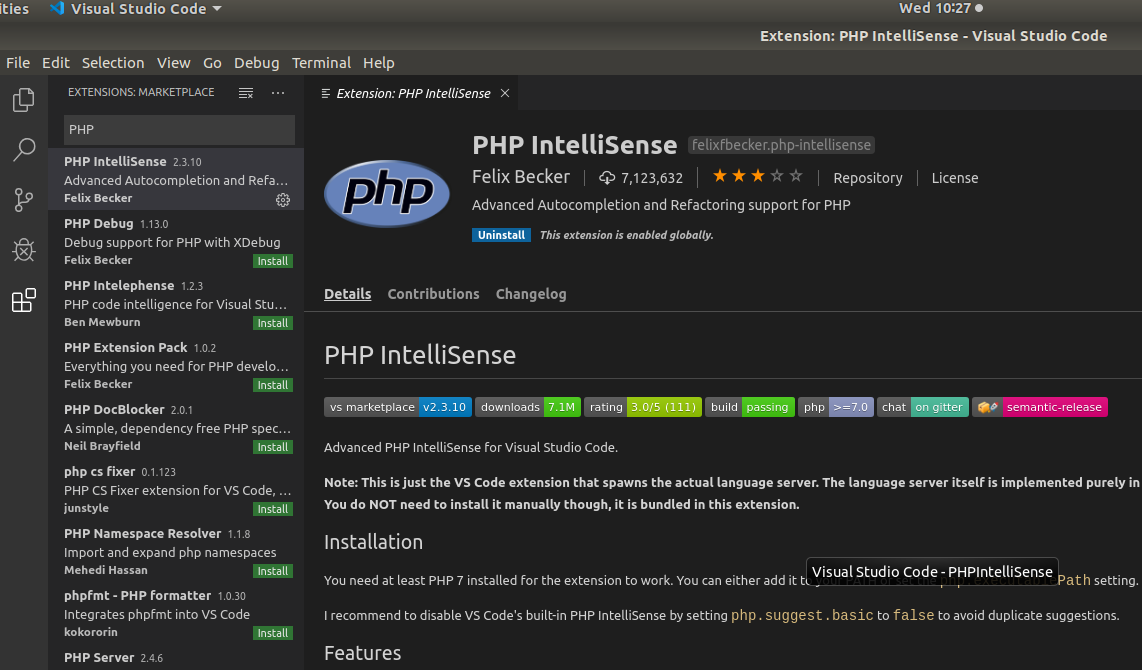Viewport: 1142px width, 670px height.
Task: Open the Debug view in activity bar
Action: click(23, 250)
